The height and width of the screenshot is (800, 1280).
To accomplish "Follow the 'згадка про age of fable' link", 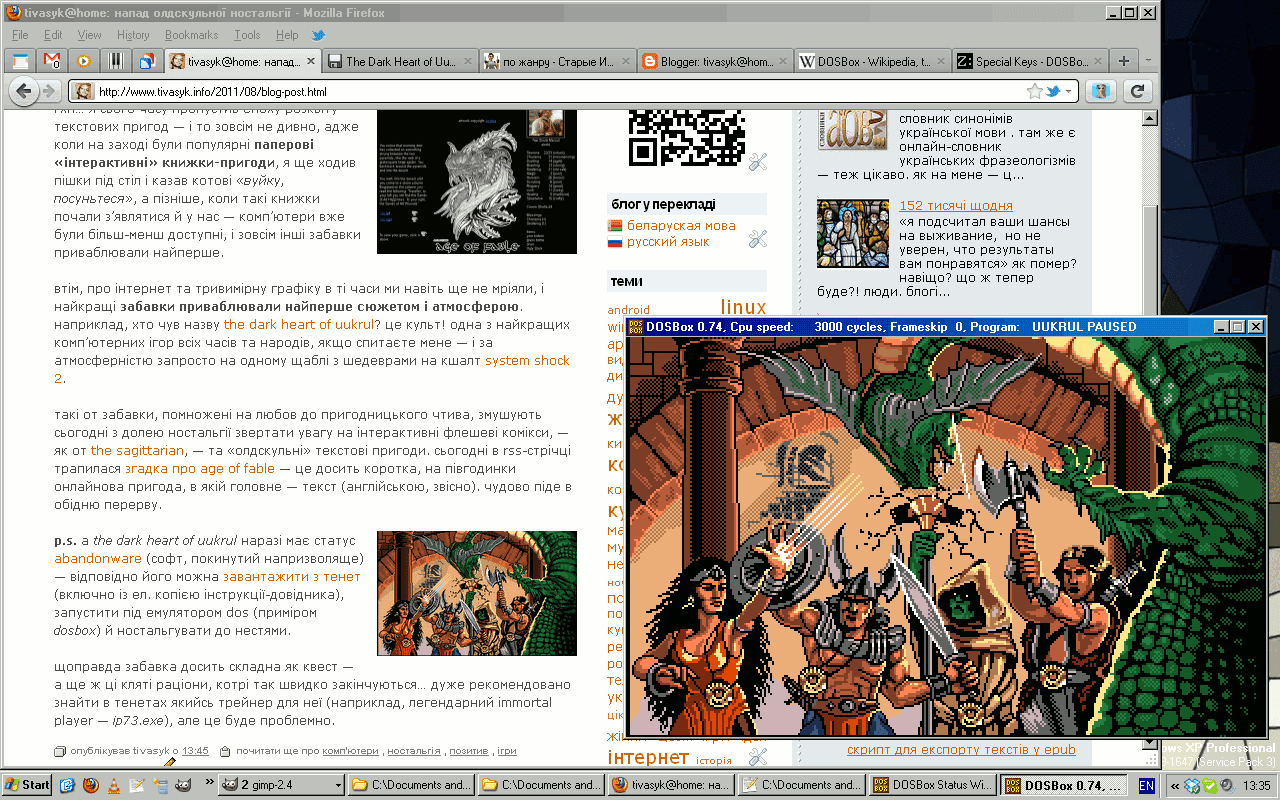I will click(199, 468).
